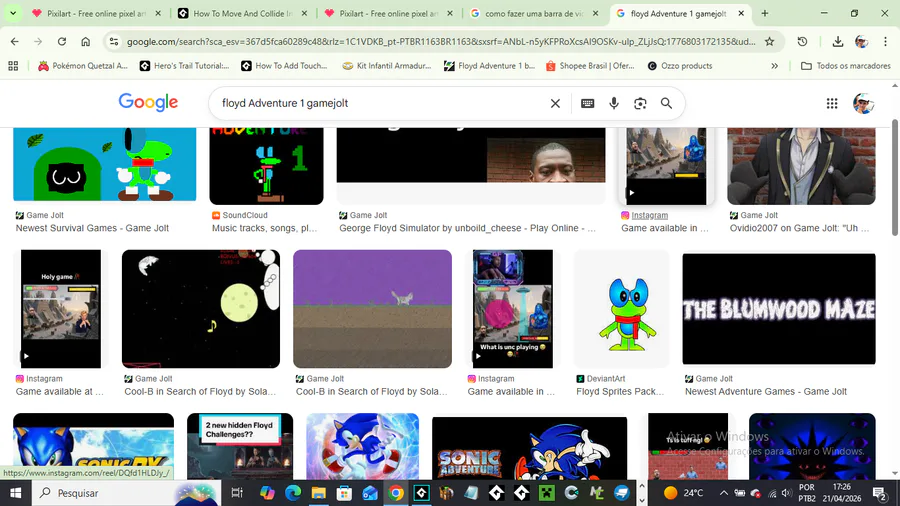Open the on-screen keyboard input tool
This screenshot has width=900, height=506.
click(587, 103)
